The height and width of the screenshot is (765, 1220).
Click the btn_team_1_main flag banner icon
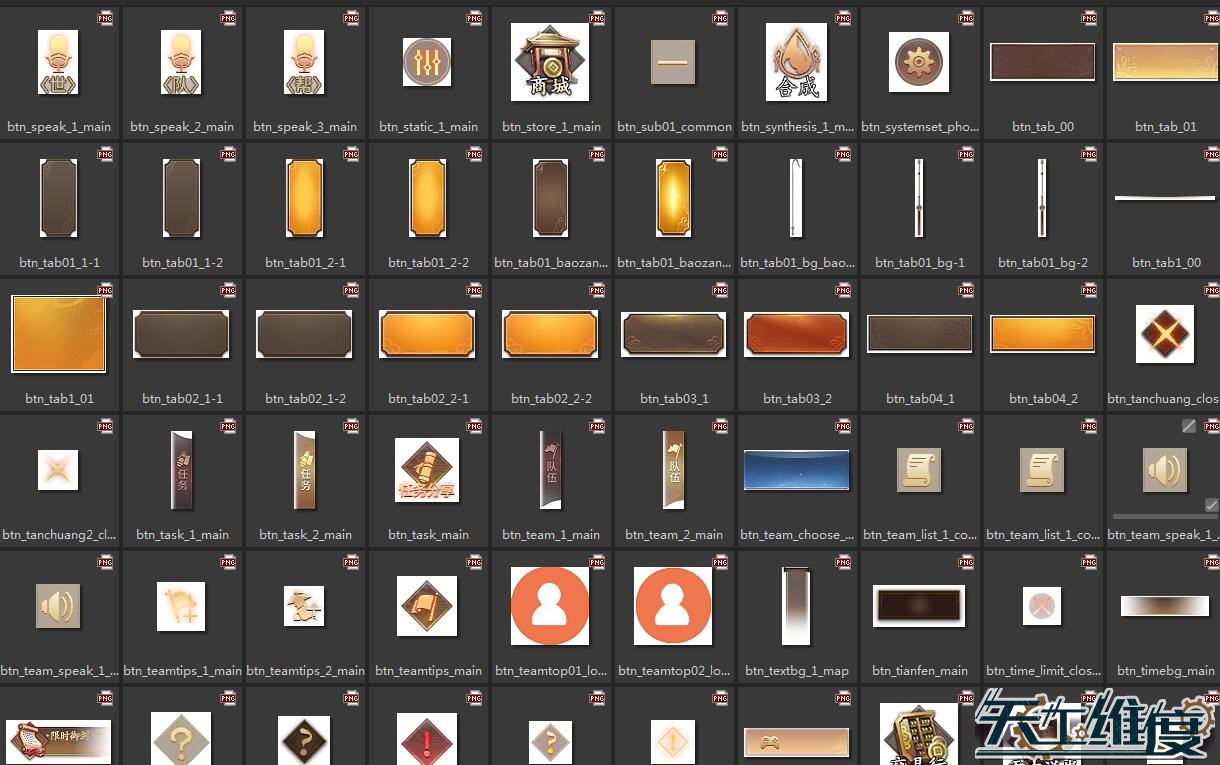[551, 470]
